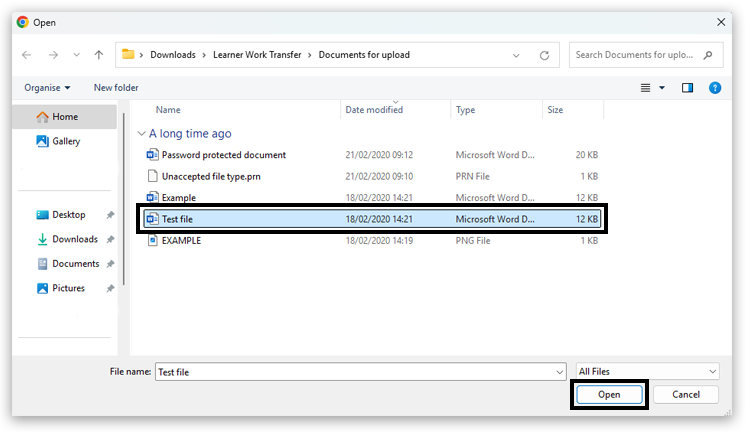
Task: Select the Password protected document file
Action: pos(223,155)
